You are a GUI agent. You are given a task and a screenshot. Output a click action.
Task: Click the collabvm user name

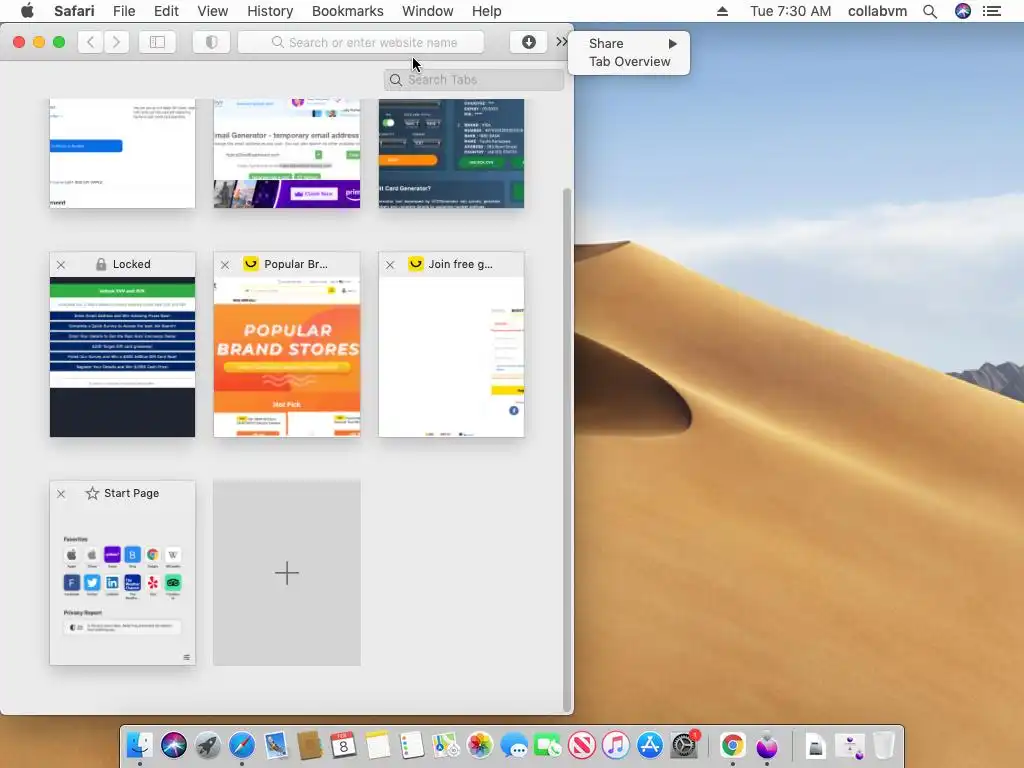pyautogui.click(x=877, y=11)
